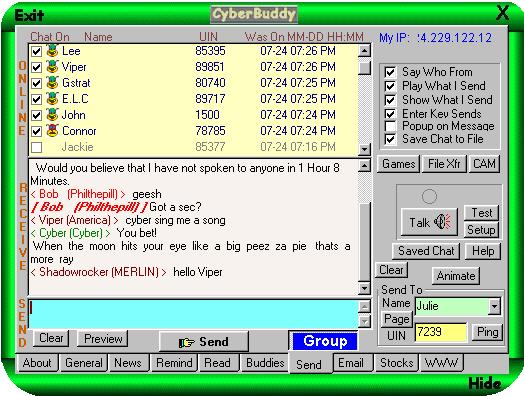Viewport: 524px width, 396px height.
Task: Open the Games button
Action: pos(398,164)
